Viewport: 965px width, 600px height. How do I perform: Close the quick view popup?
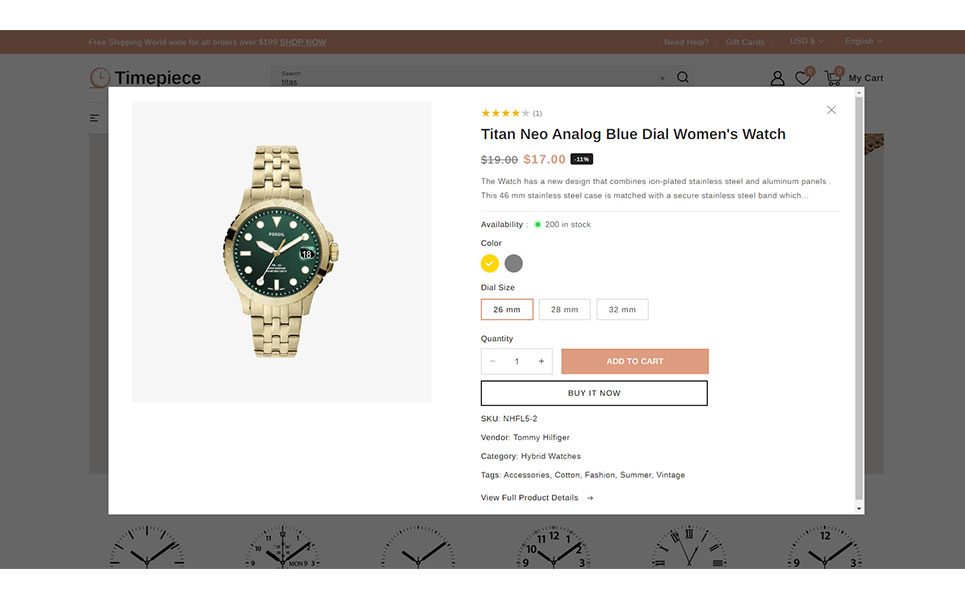click(831, 110)
